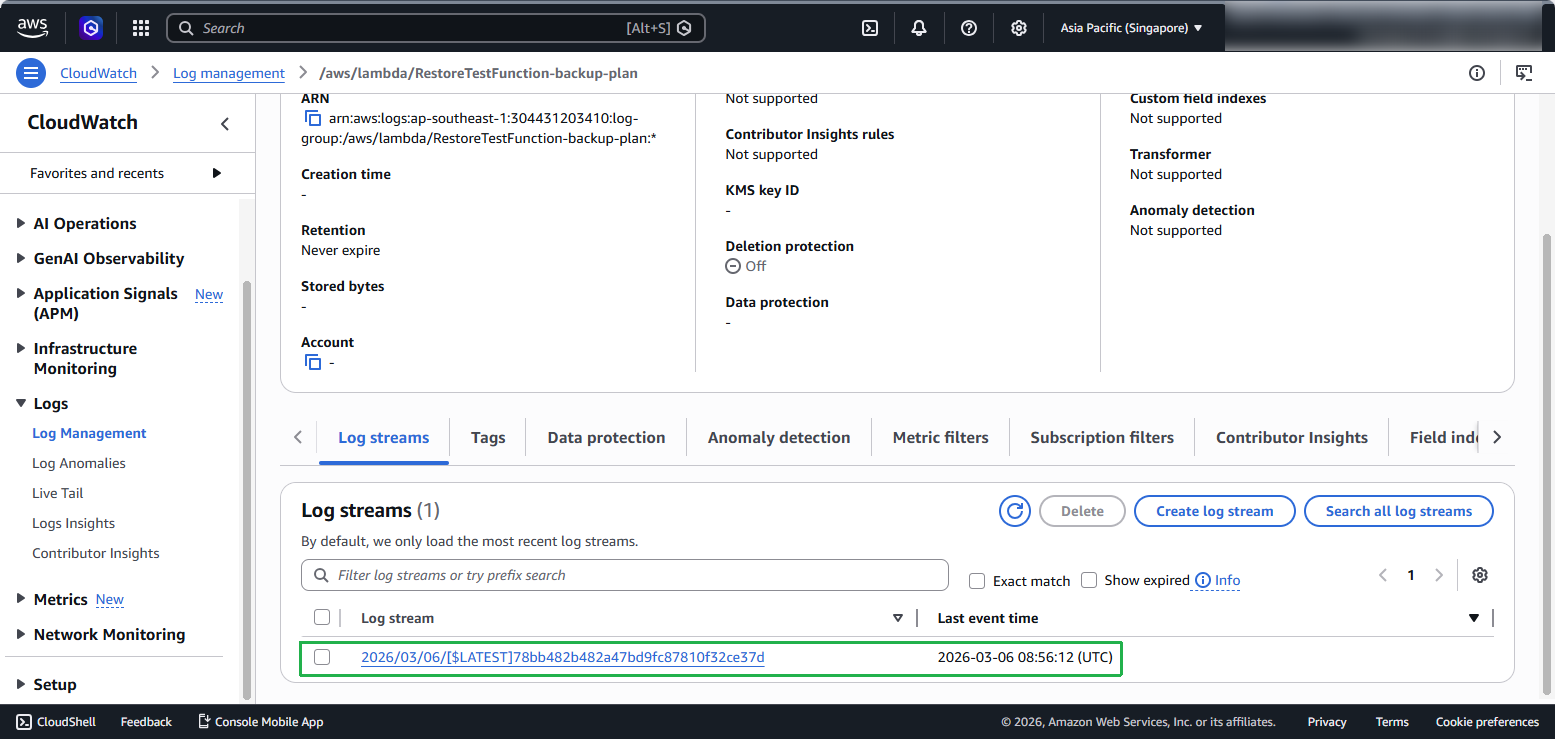
Task: Select all log streams header checkbox
Action: [x=322, y=617]
